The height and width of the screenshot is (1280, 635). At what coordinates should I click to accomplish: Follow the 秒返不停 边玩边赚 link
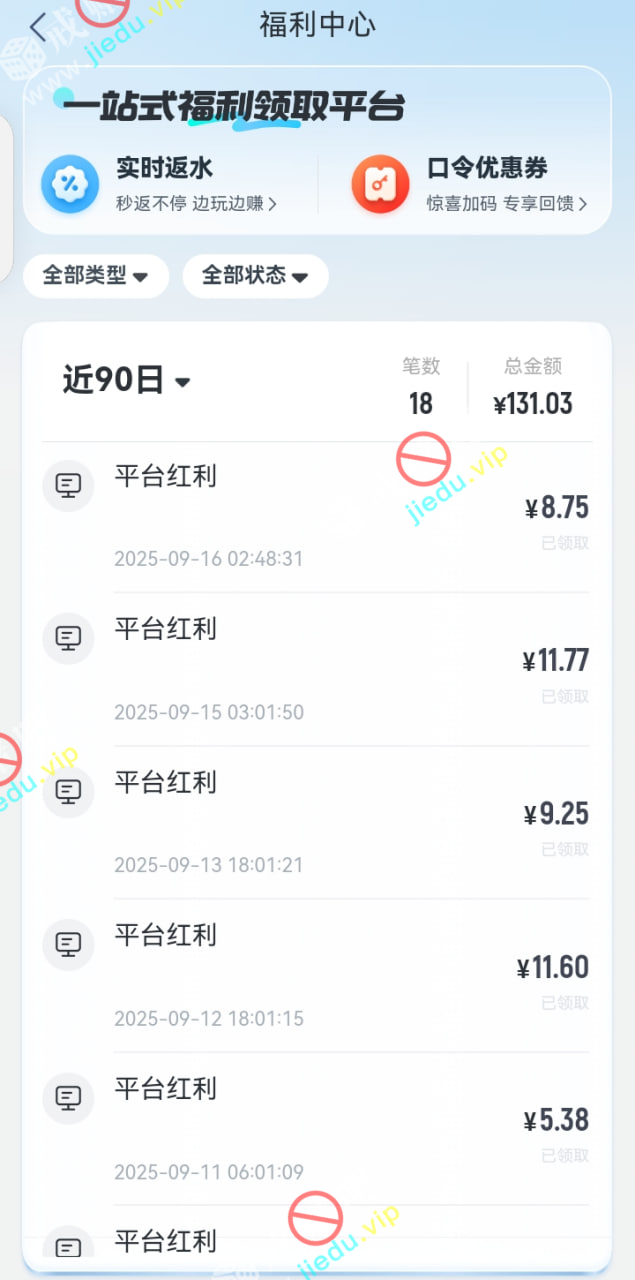[x=196, y=204]
